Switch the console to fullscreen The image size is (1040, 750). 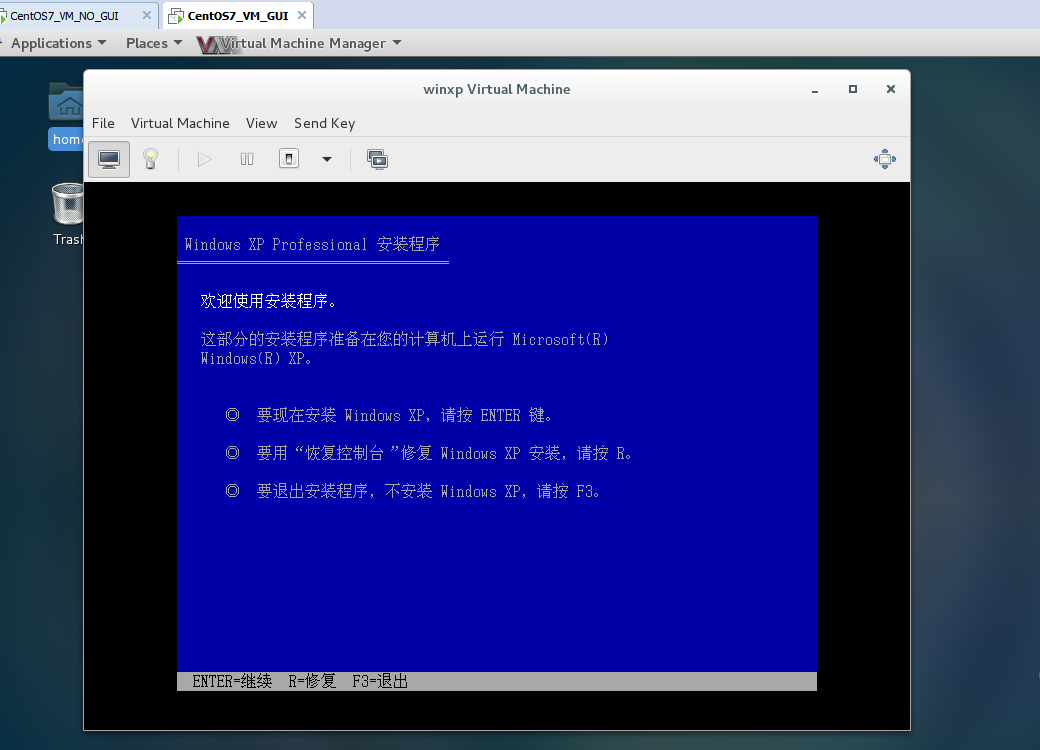click(884, 159)
